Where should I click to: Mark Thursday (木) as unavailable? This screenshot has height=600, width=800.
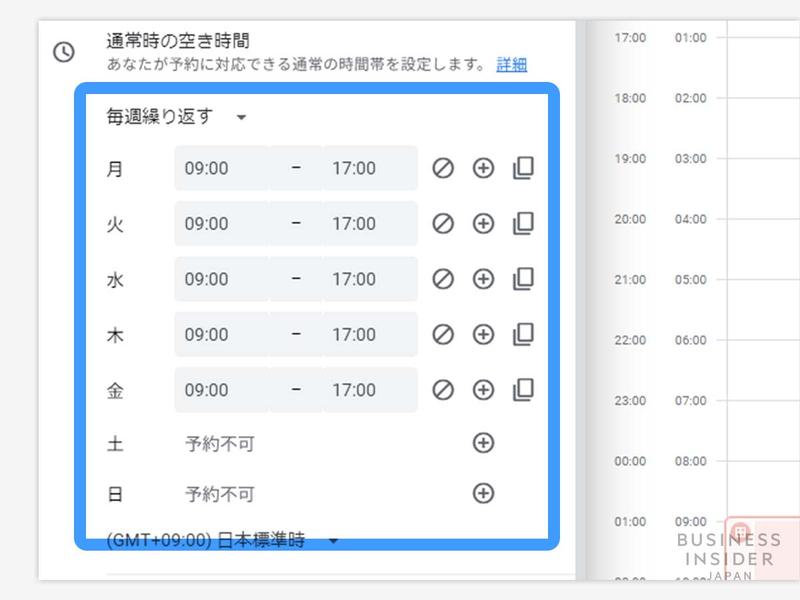pos(443,335)
